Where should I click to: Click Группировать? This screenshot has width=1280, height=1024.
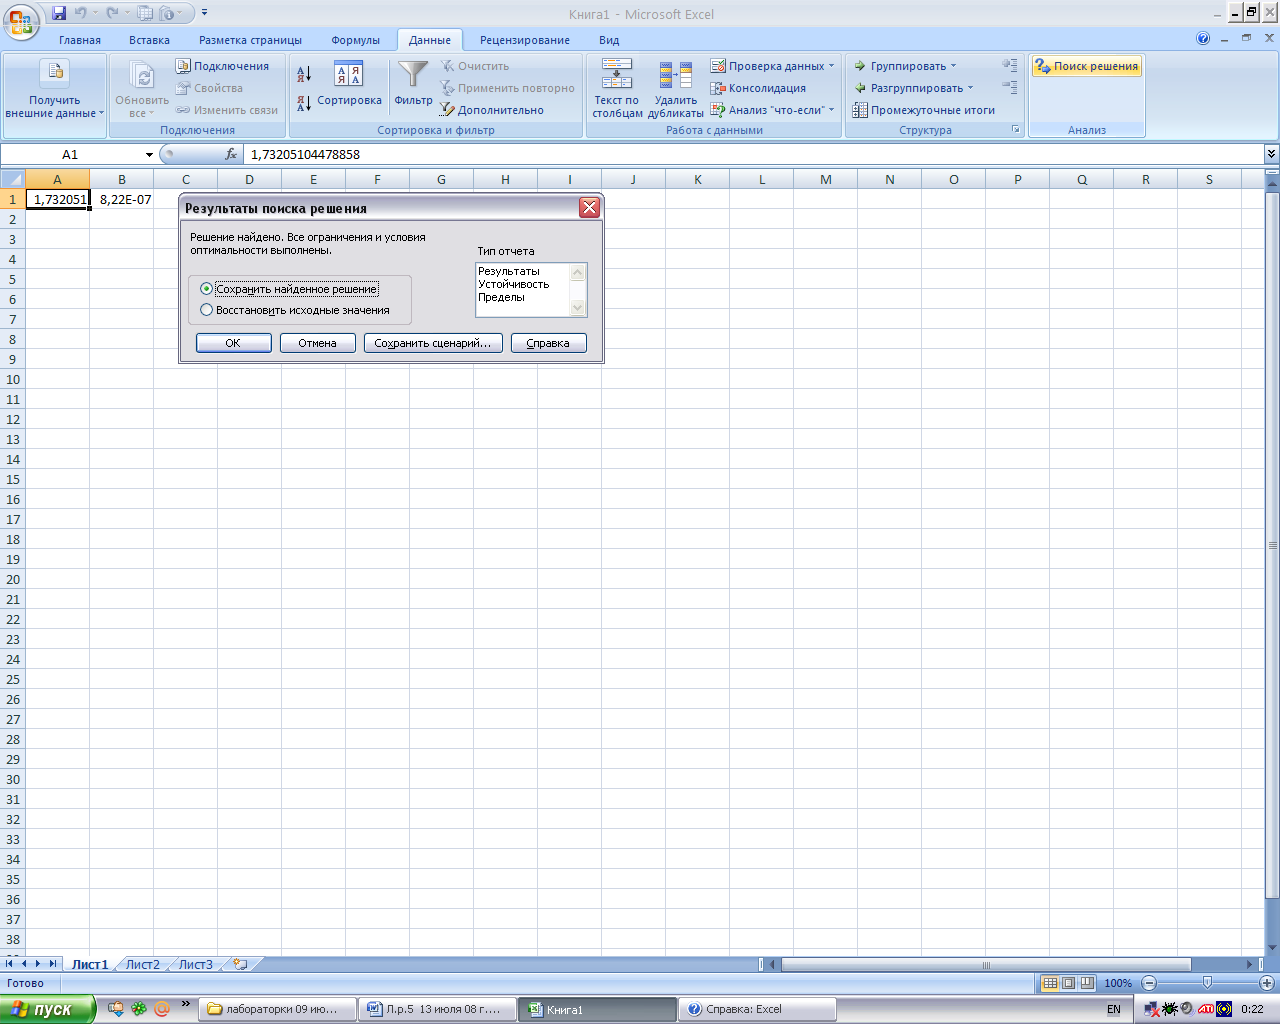[x=899, y=66]
